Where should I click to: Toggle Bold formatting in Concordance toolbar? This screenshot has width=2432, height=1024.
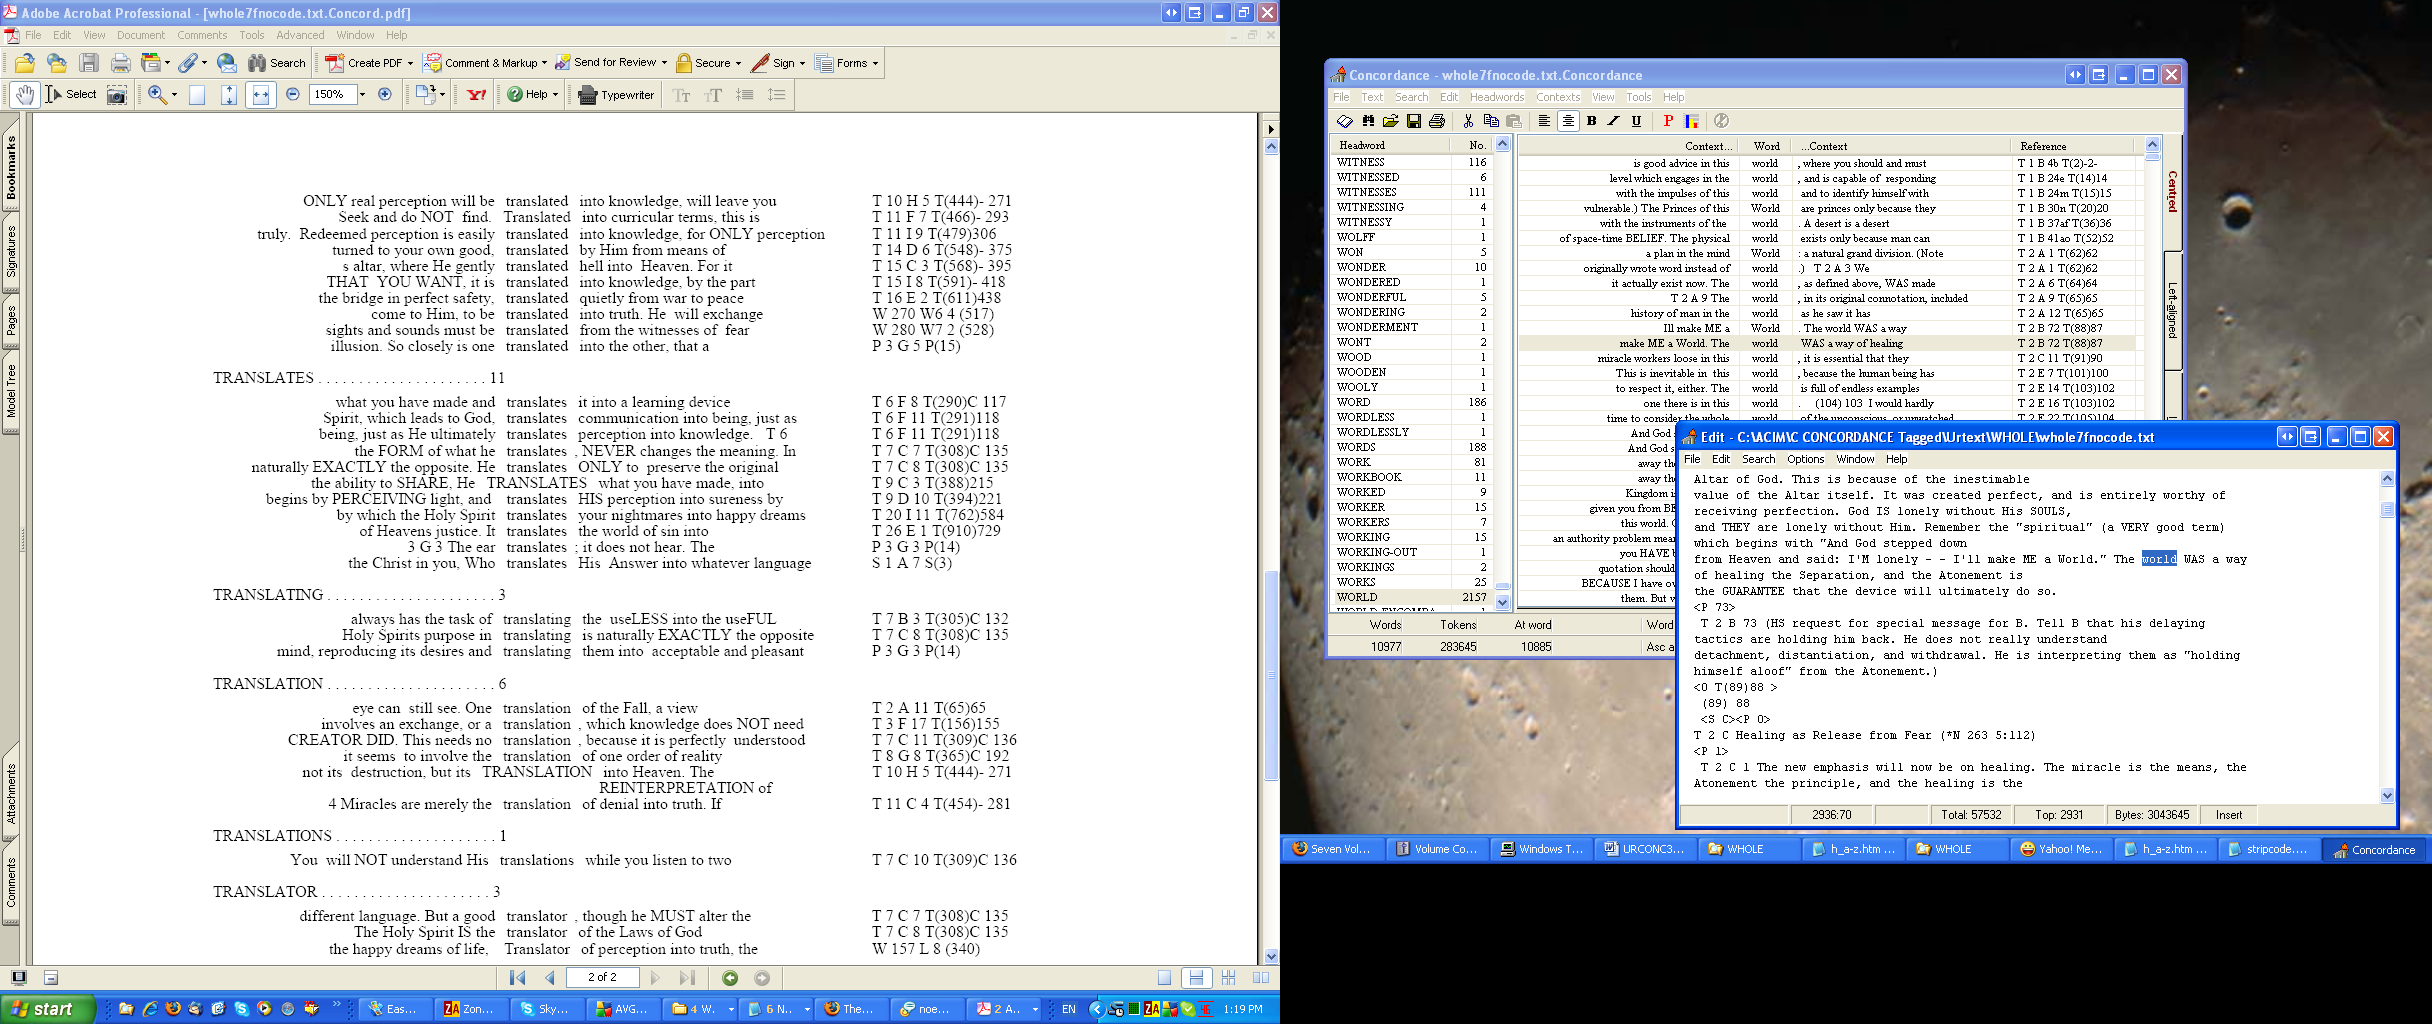coord(1591,121)
